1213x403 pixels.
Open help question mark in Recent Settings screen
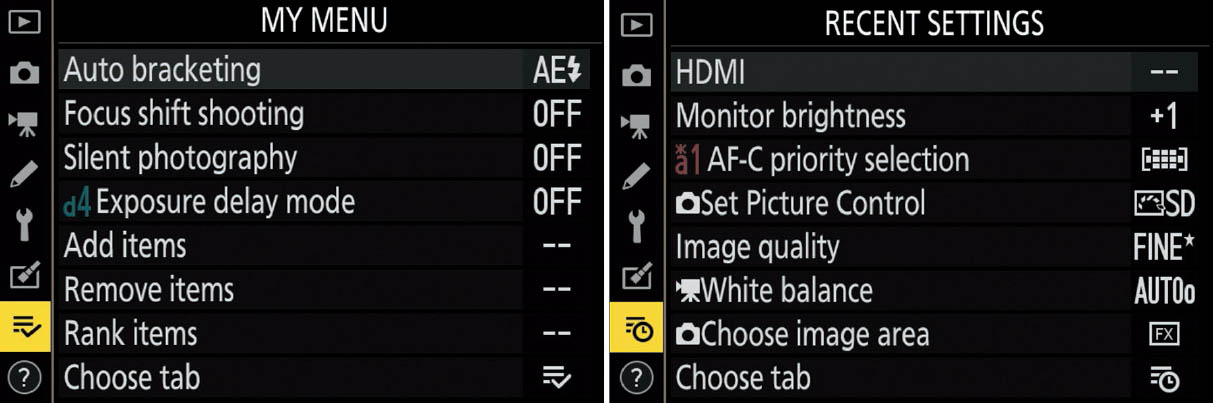636,379
